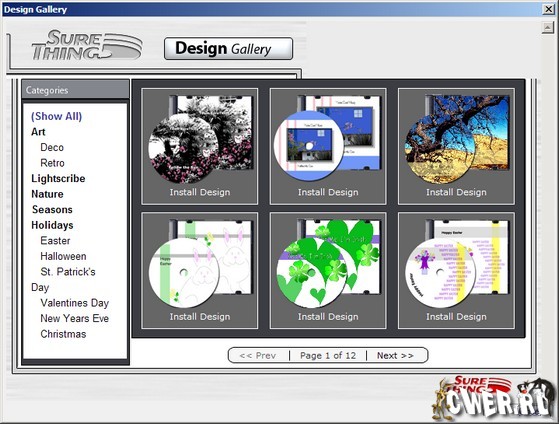
Task: Select the (Show All) category
Action: point(56,116)
